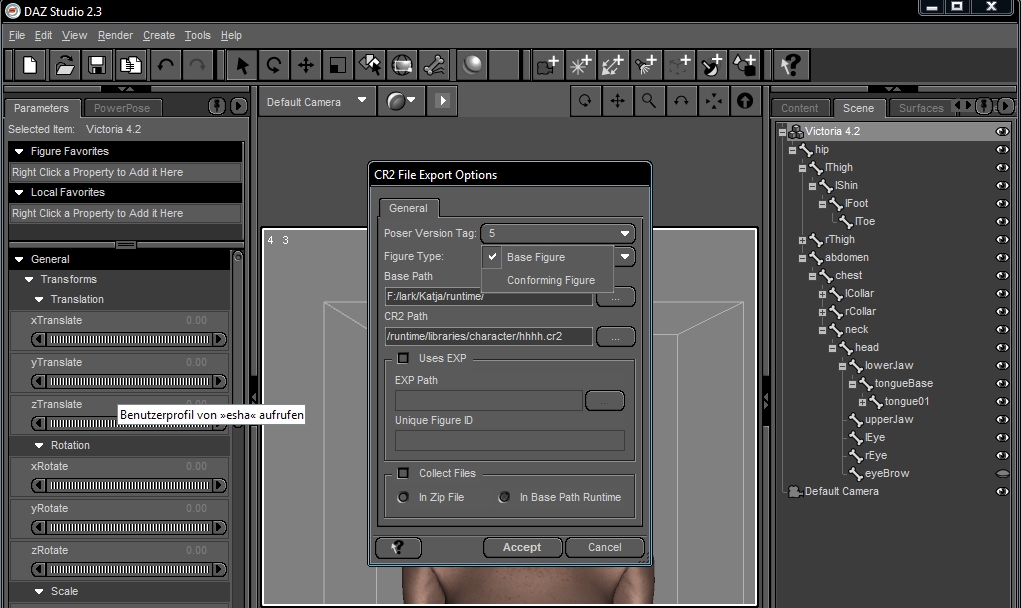Click viewport reset view up-arrow icon

click(x=745, y=101)
